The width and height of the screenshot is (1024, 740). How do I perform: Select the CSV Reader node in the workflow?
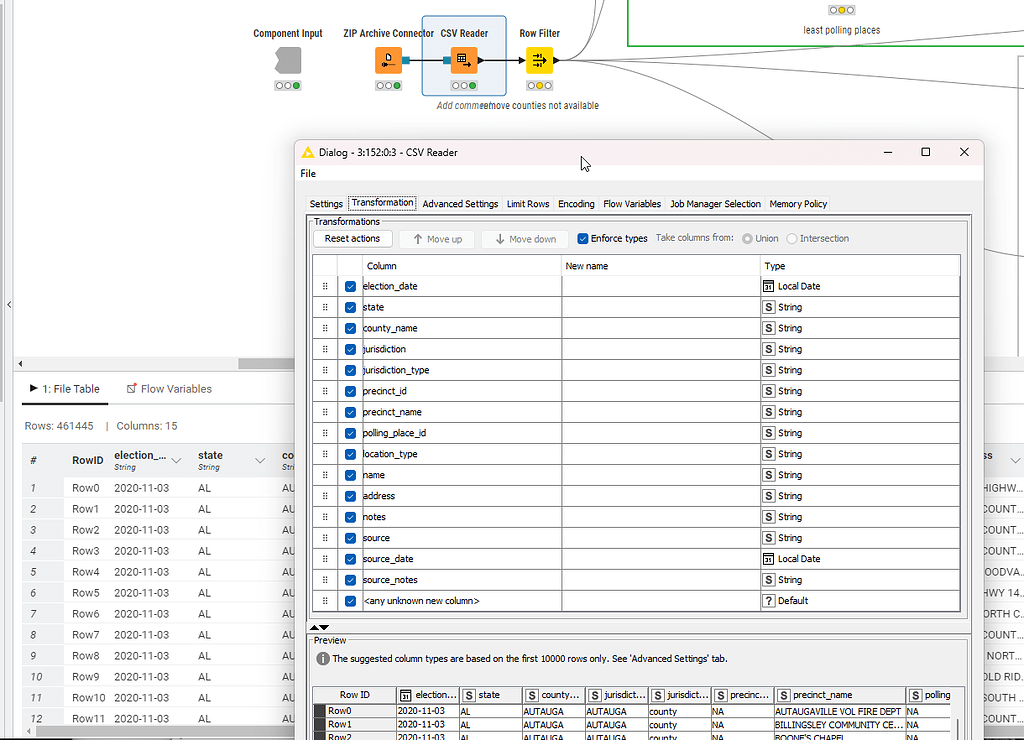pyautogui.click(x=463, y=60)
